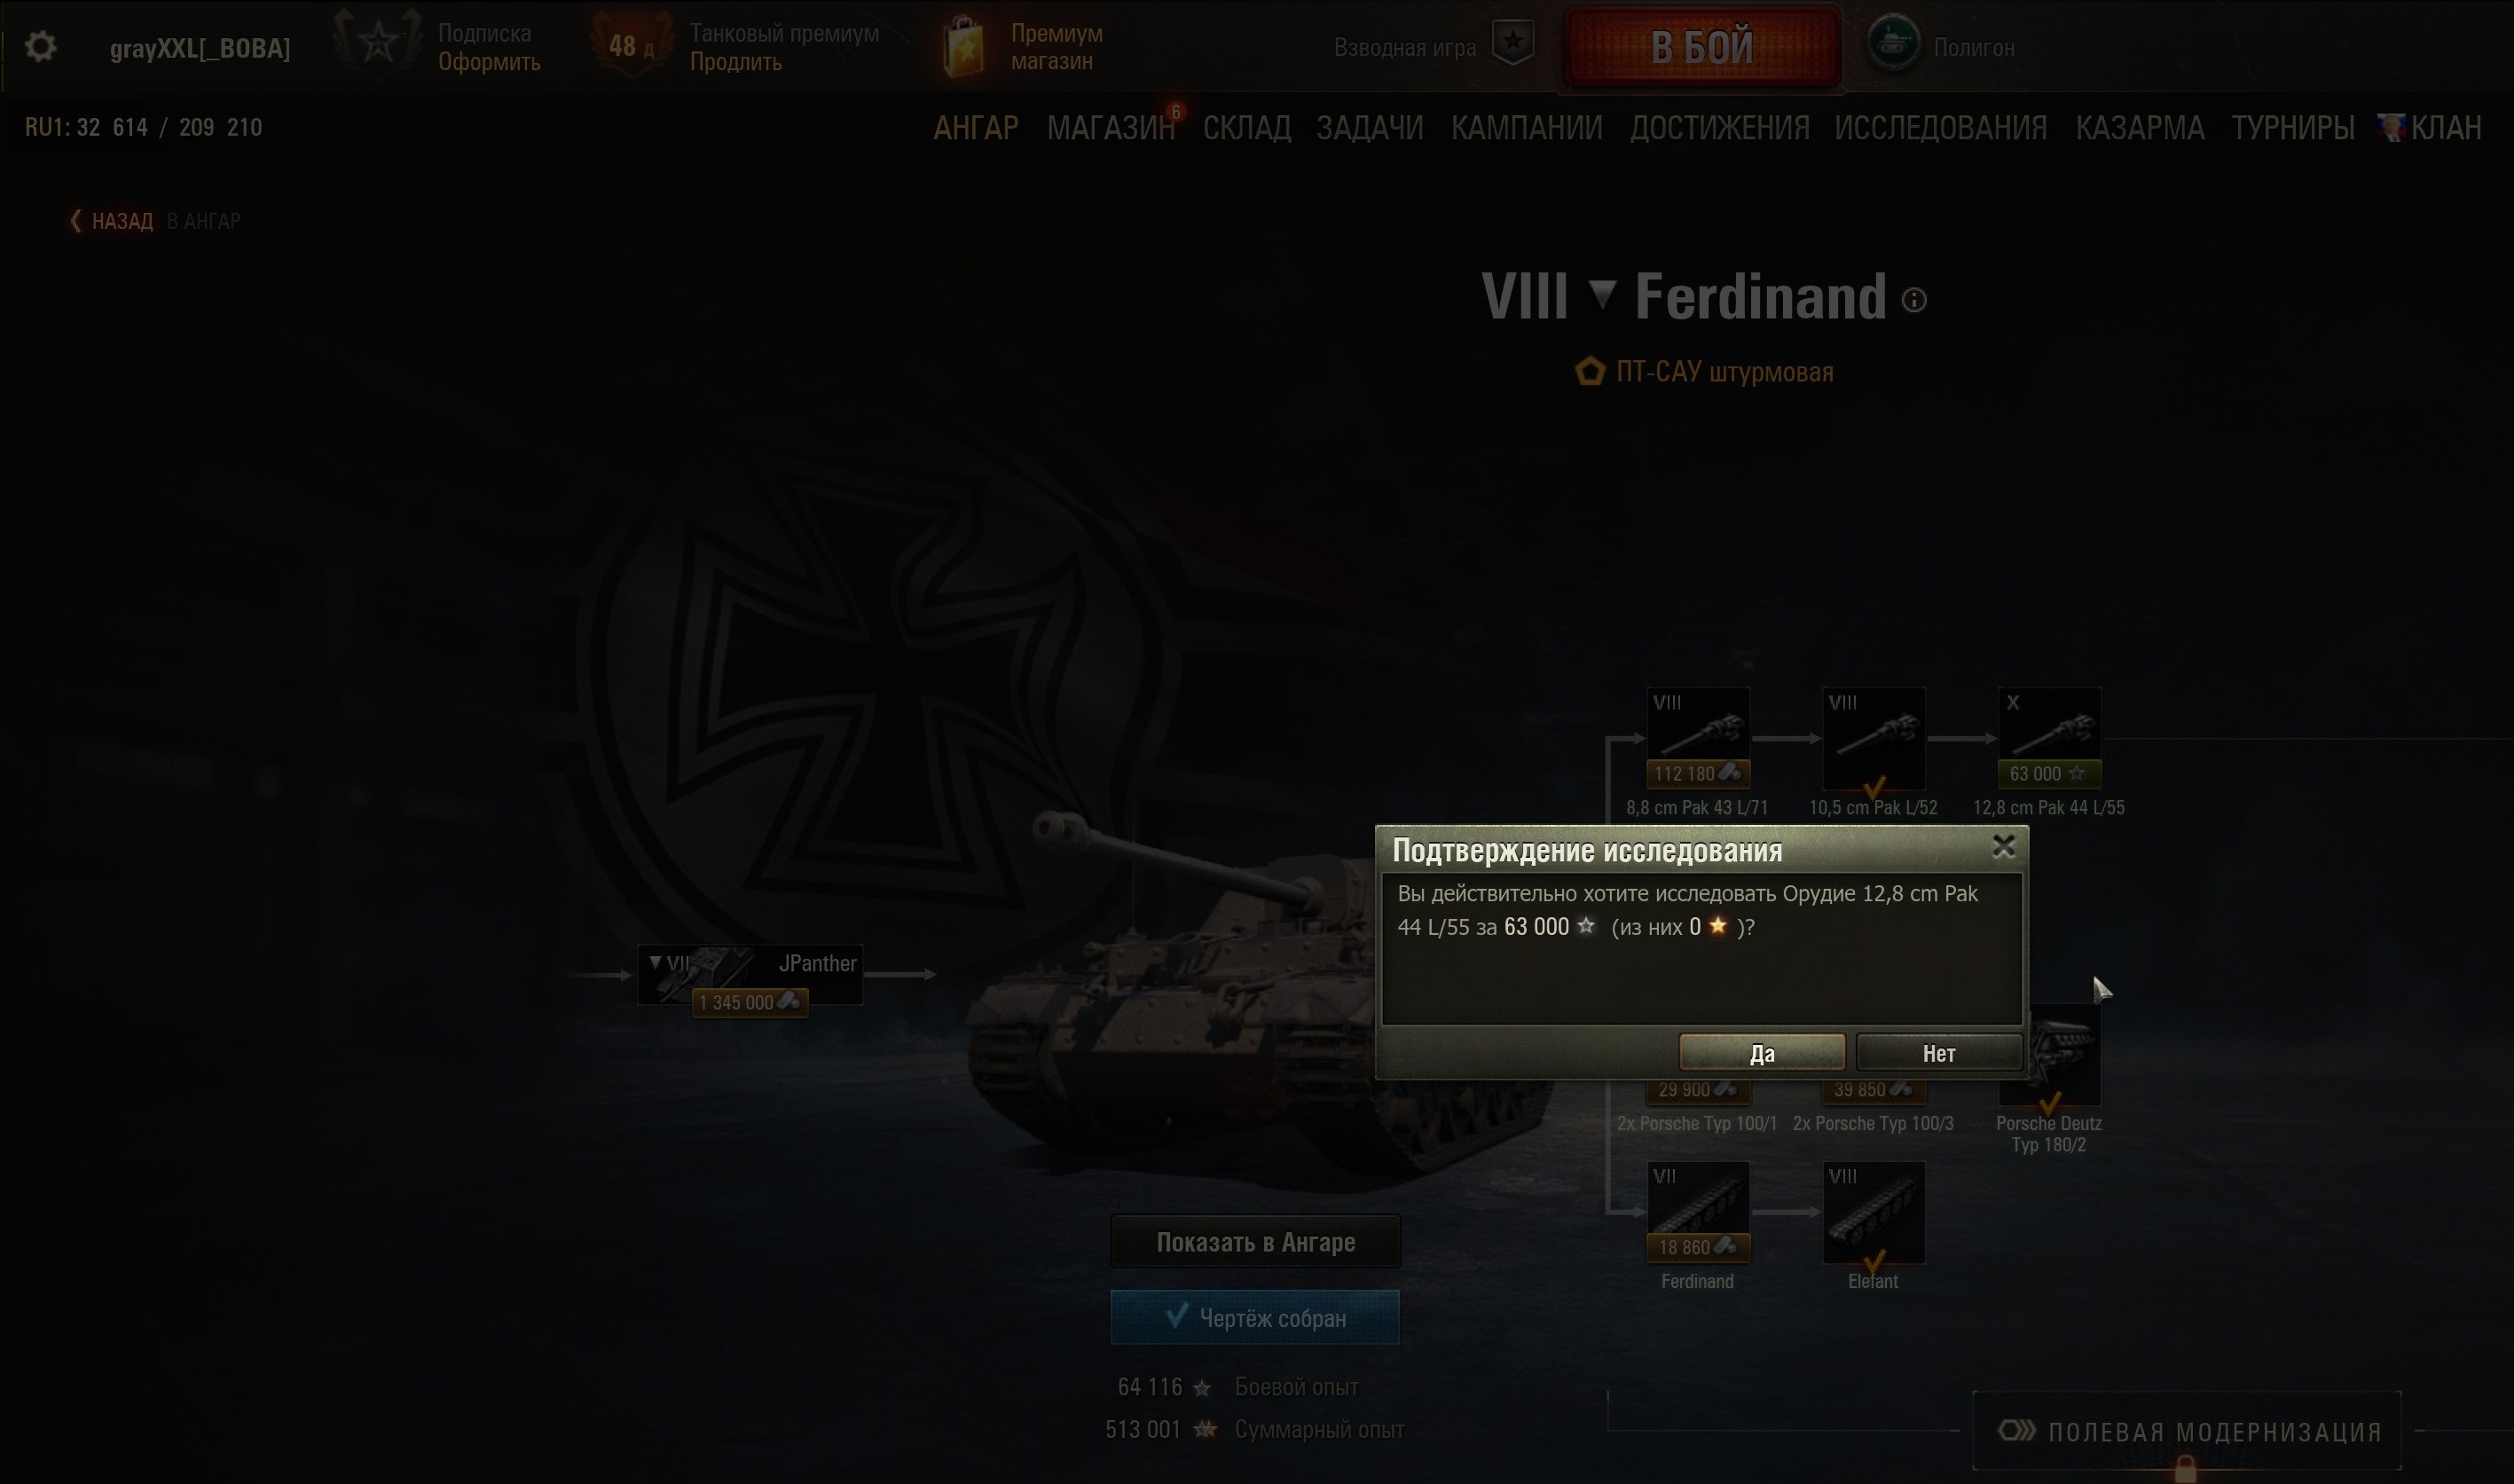2514x1484 pixels.
Task: Click the Premium shop bag icon
Action: pyautogui.click(x=964, y=47)
